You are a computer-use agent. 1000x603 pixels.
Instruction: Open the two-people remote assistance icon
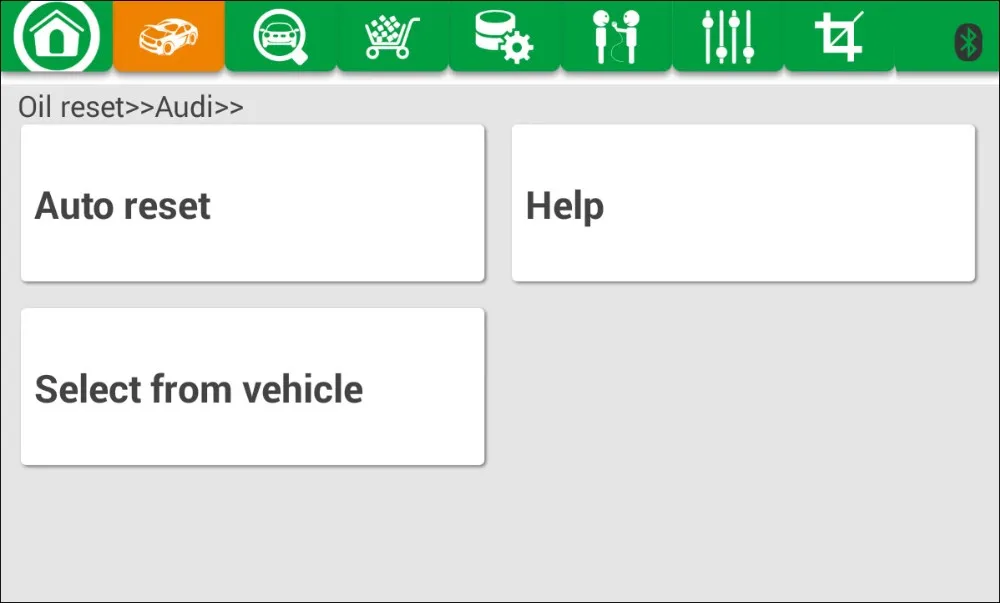tap(615, 36)
